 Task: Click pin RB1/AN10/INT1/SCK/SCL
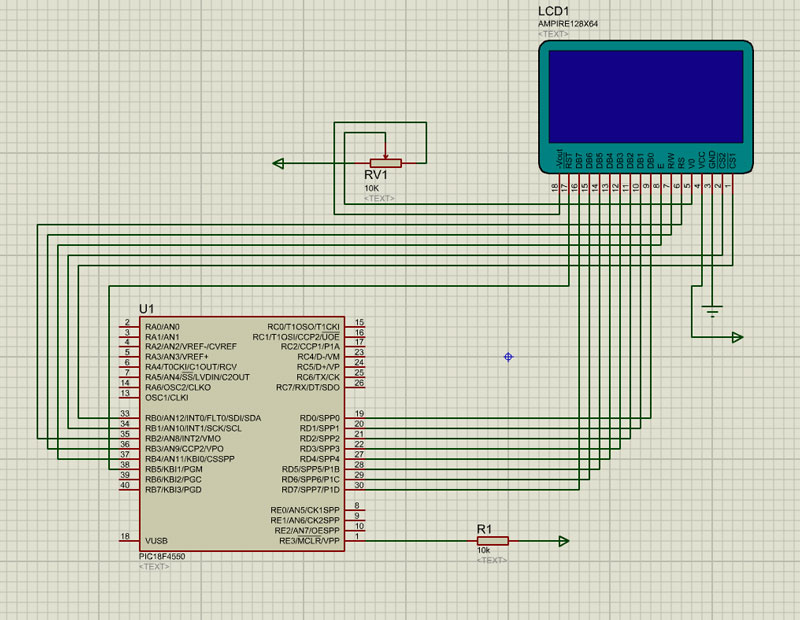coord(193,429)
